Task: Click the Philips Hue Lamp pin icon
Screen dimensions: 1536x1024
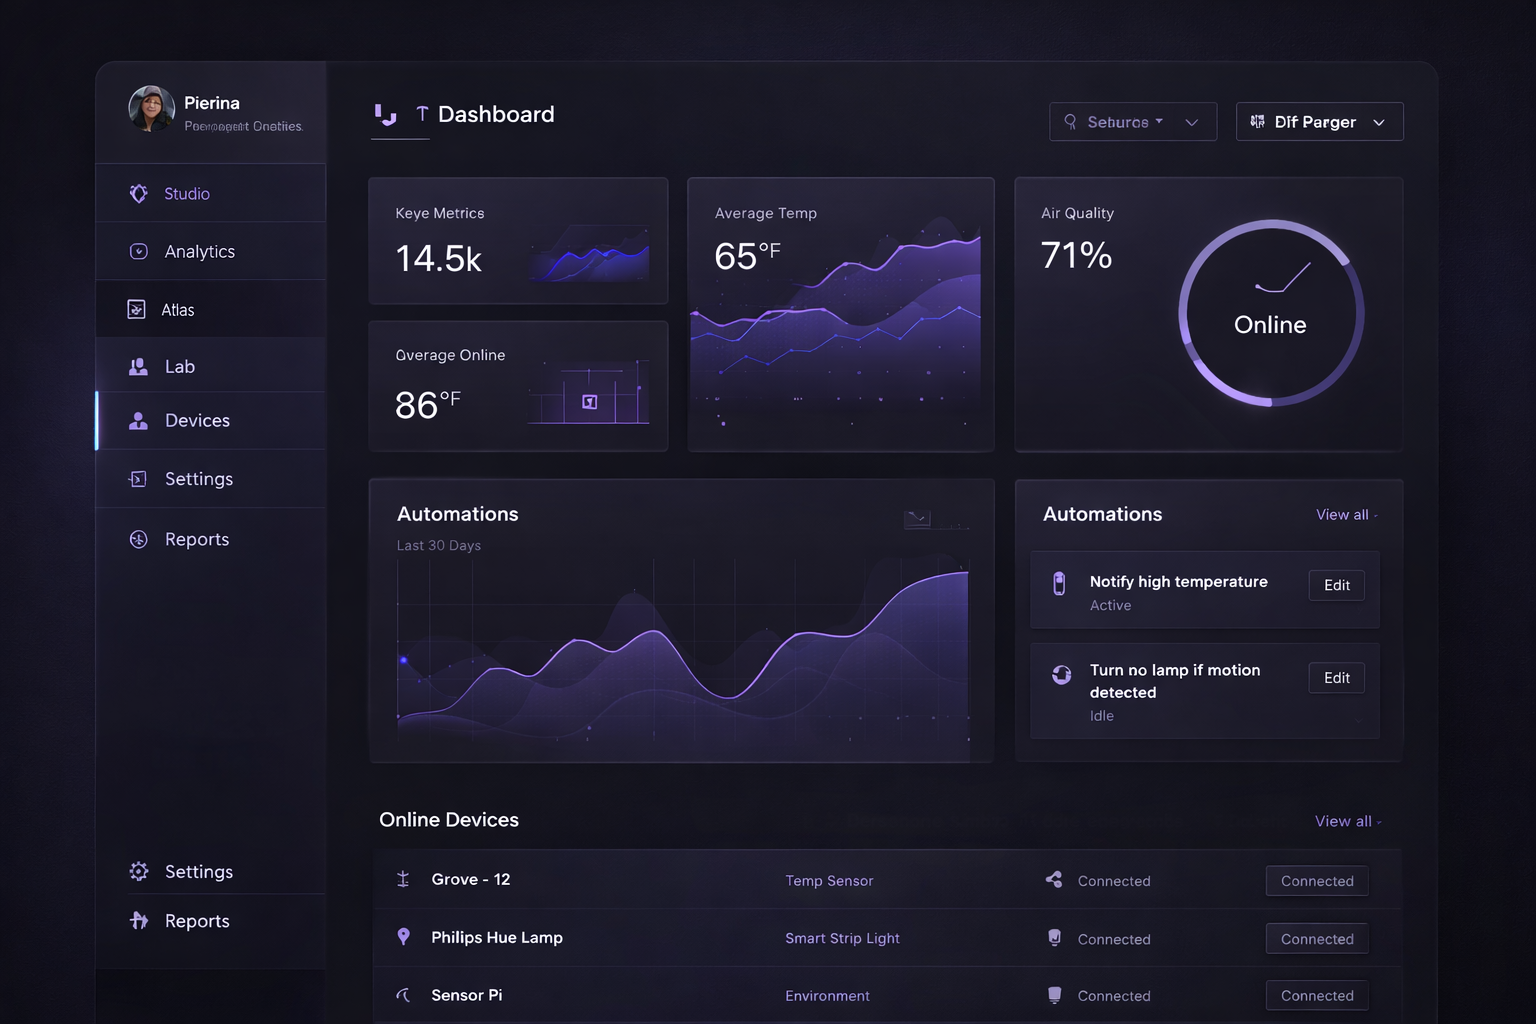Action: tap(403, 937)
